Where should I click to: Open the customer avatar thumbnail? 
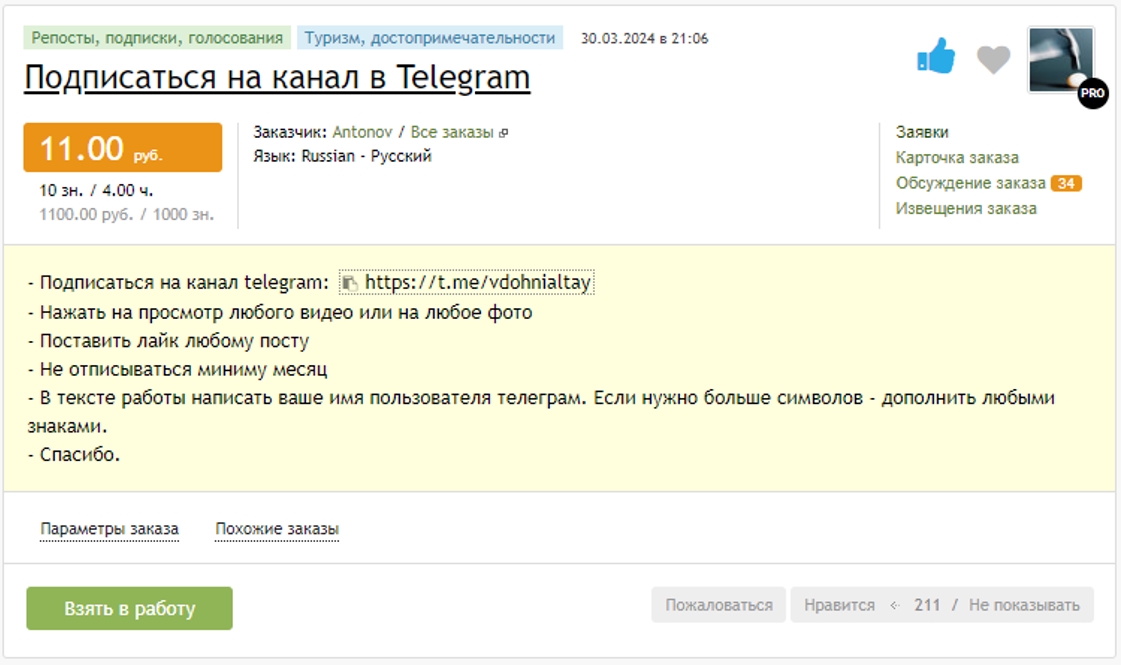pos(1061,60)
